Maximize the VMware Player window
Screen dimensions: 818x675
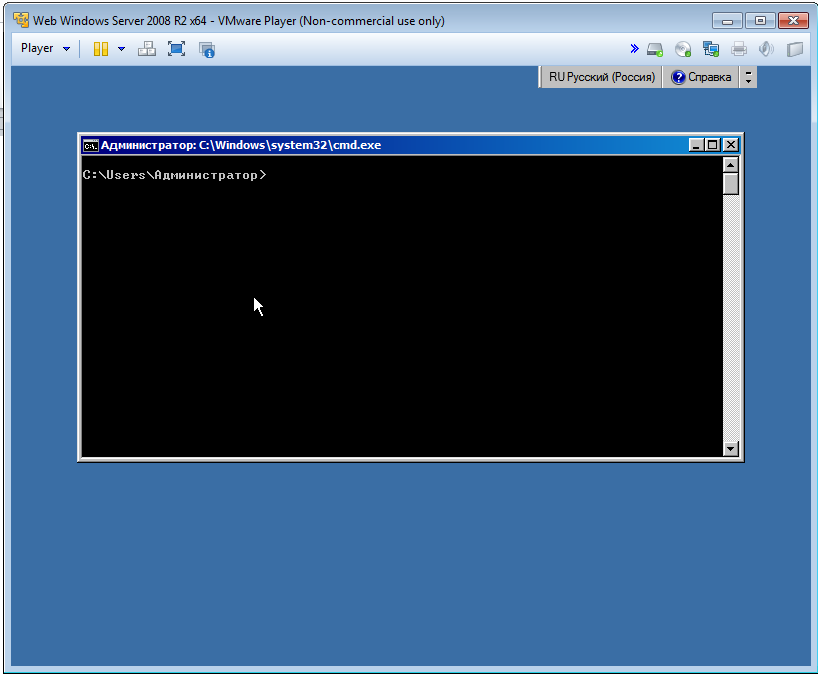click(760, 21)
